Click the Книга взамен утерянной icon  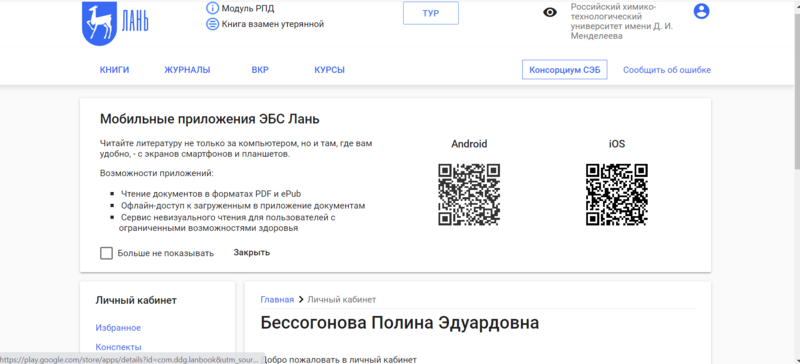(x=212, y=24)
